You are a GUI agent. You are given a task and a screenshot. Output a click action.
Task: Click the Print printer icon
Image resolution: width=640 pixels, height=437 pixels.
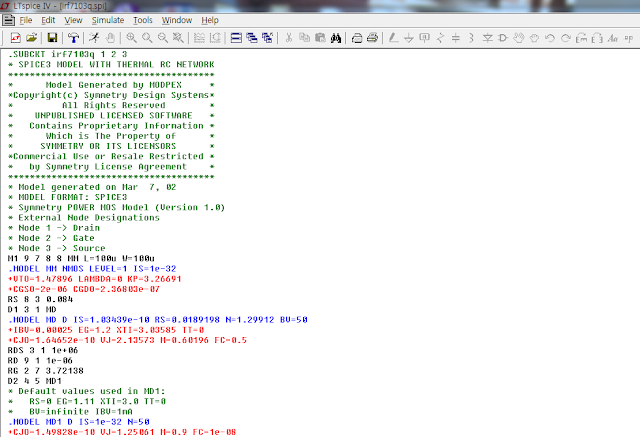click(x=372, y=38)
